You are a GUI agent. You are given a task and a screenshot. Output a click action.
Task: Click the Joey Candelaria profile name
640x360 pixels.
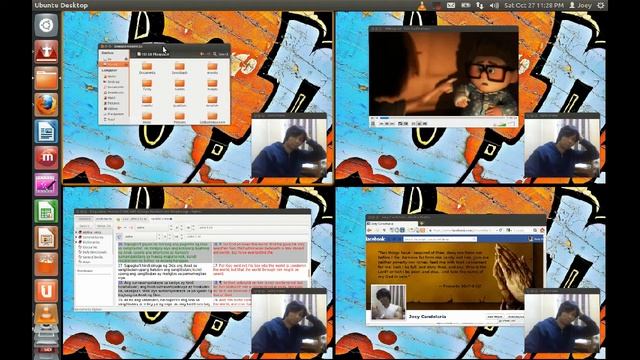427,316
